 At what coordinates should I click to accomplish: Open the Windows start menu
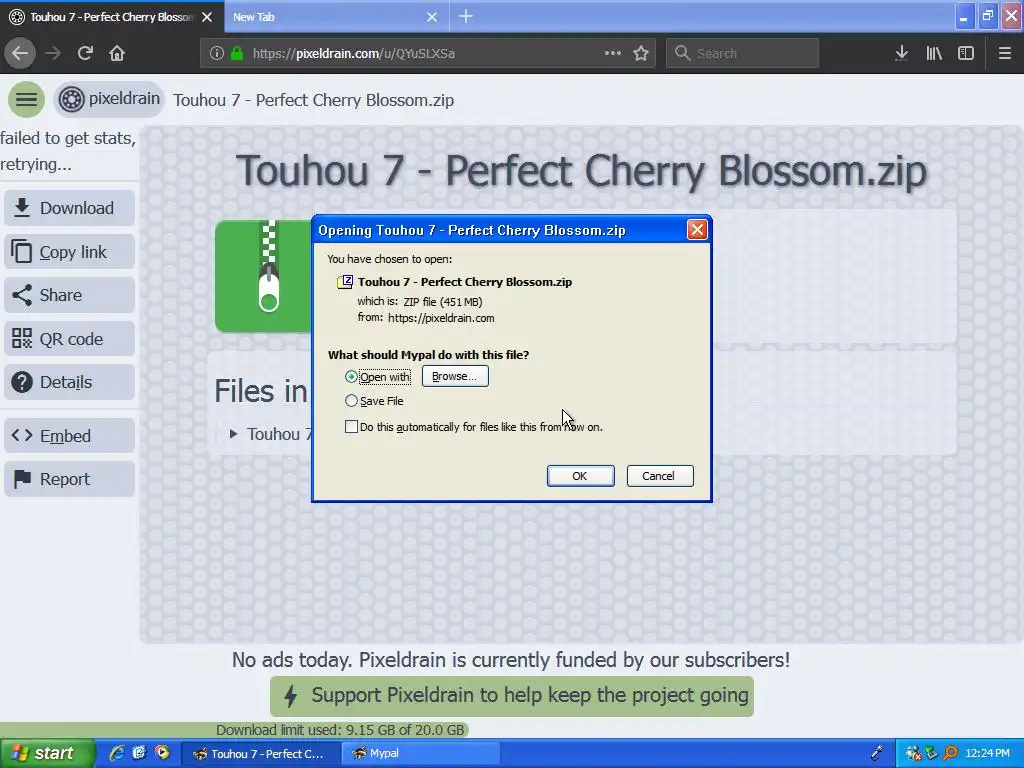point(47,753)
